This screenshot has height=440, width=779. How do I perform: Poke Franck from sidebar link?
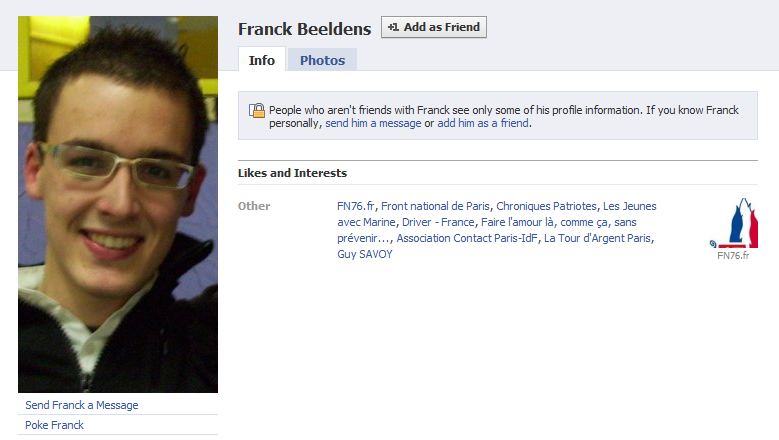[x=55, y=425]
